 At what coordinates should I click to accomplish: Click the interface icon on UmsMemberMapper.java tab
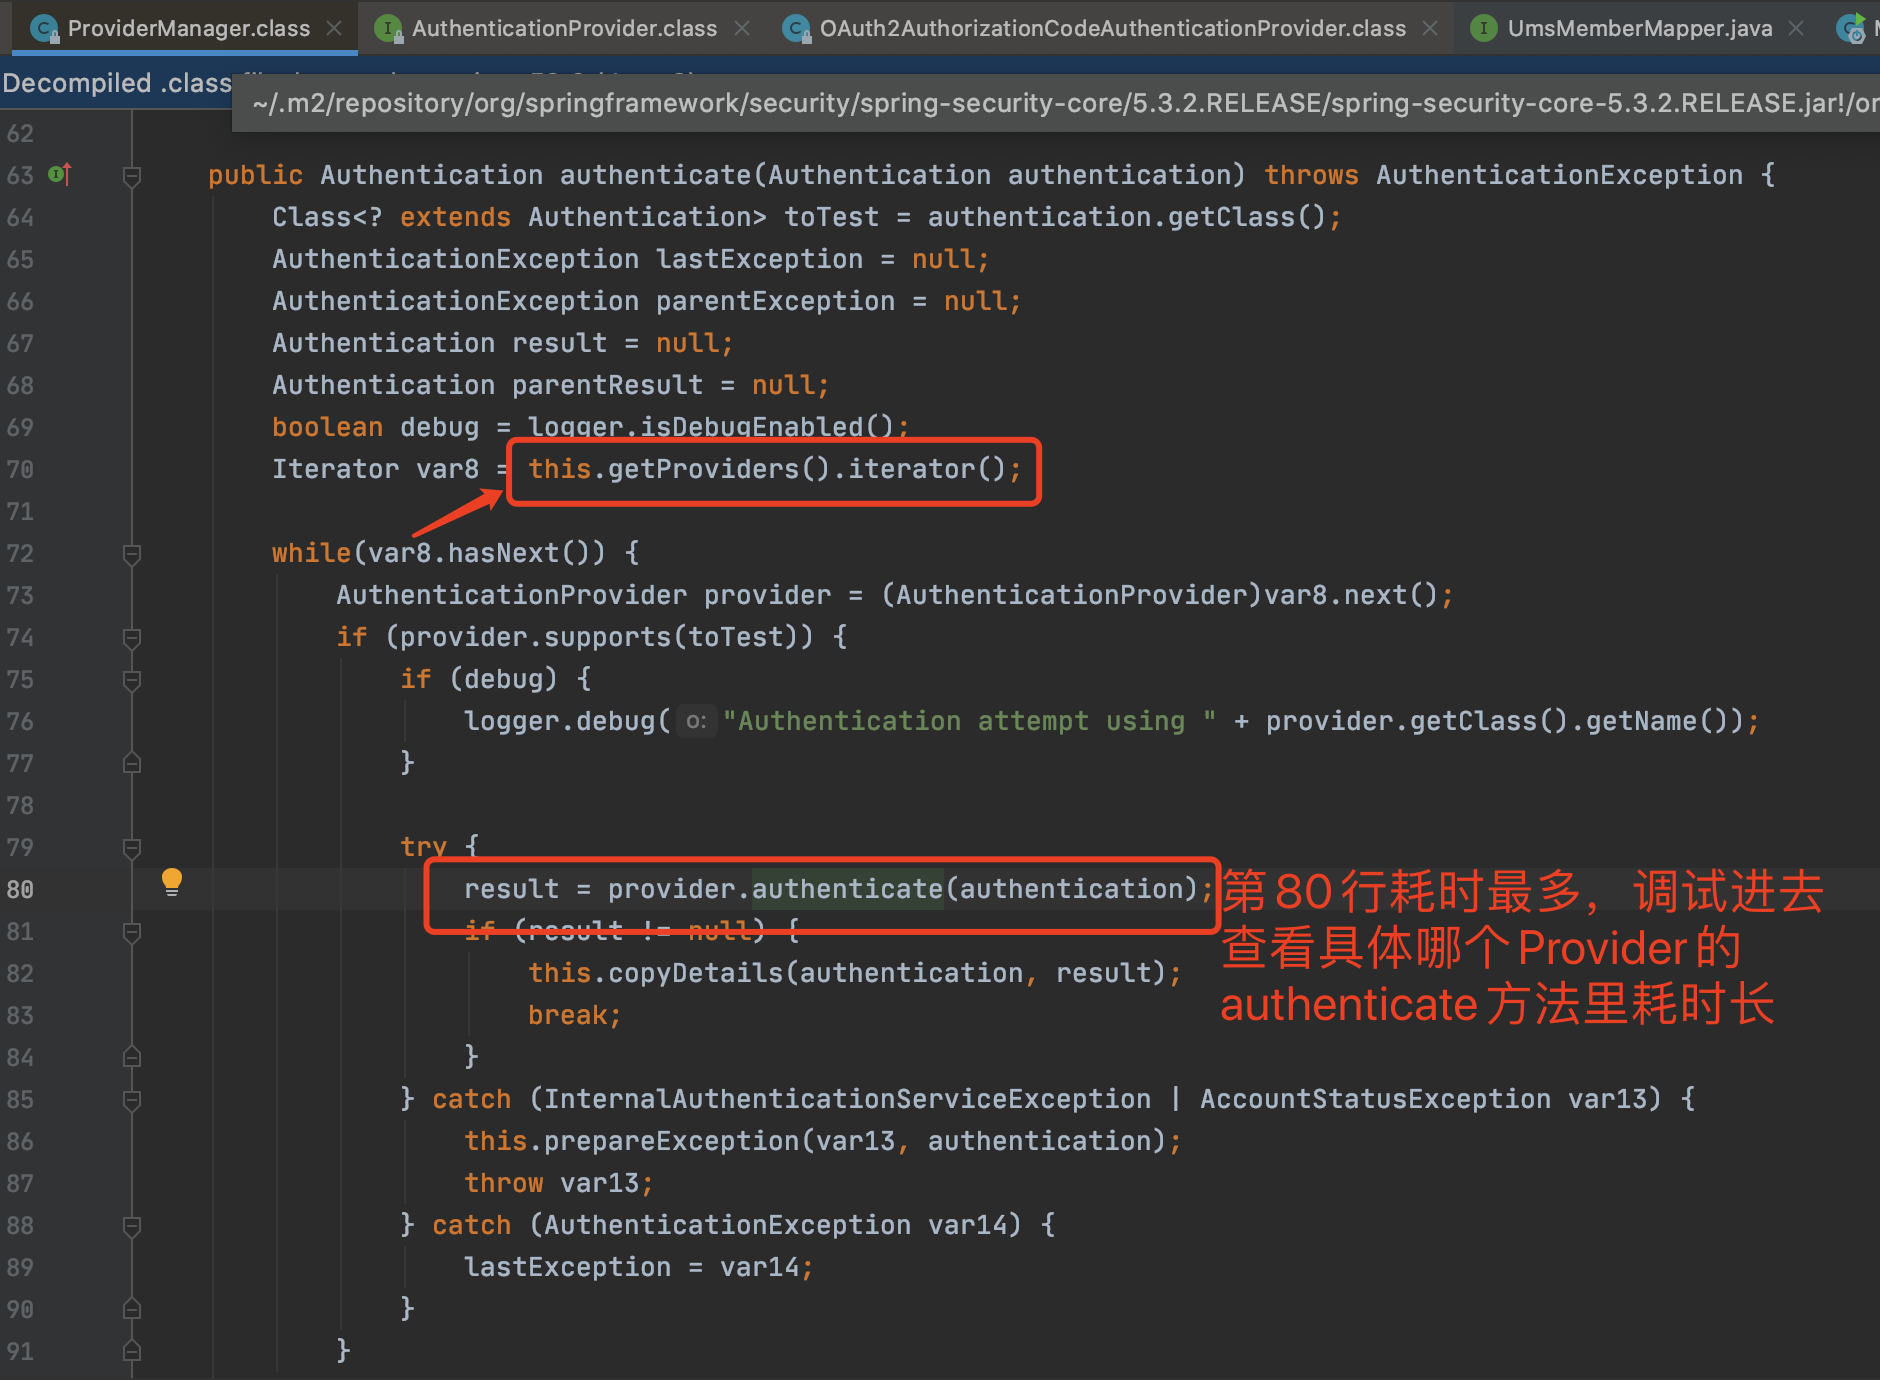click(x=1484, y=29)
